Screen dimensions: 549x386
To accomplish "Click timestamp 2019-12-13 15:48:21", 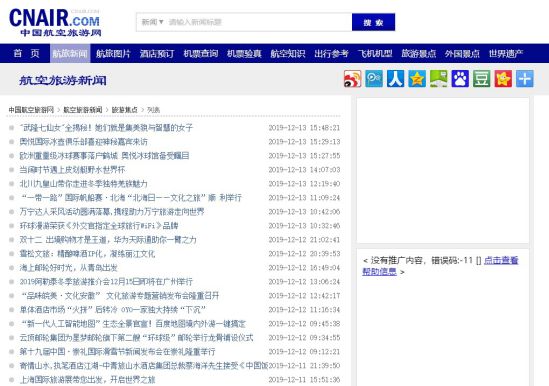I will tap(304, 127).
